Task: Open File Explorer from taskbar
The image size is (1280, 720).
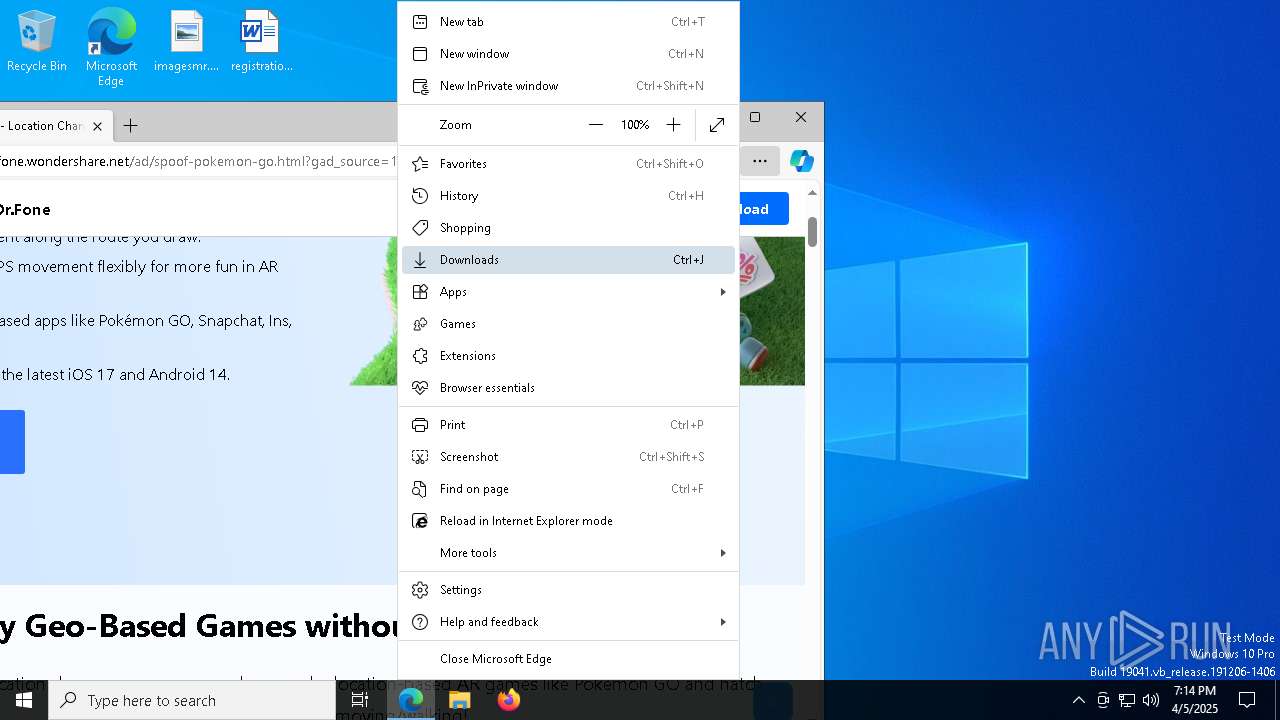Action: [x=459, y=700]
